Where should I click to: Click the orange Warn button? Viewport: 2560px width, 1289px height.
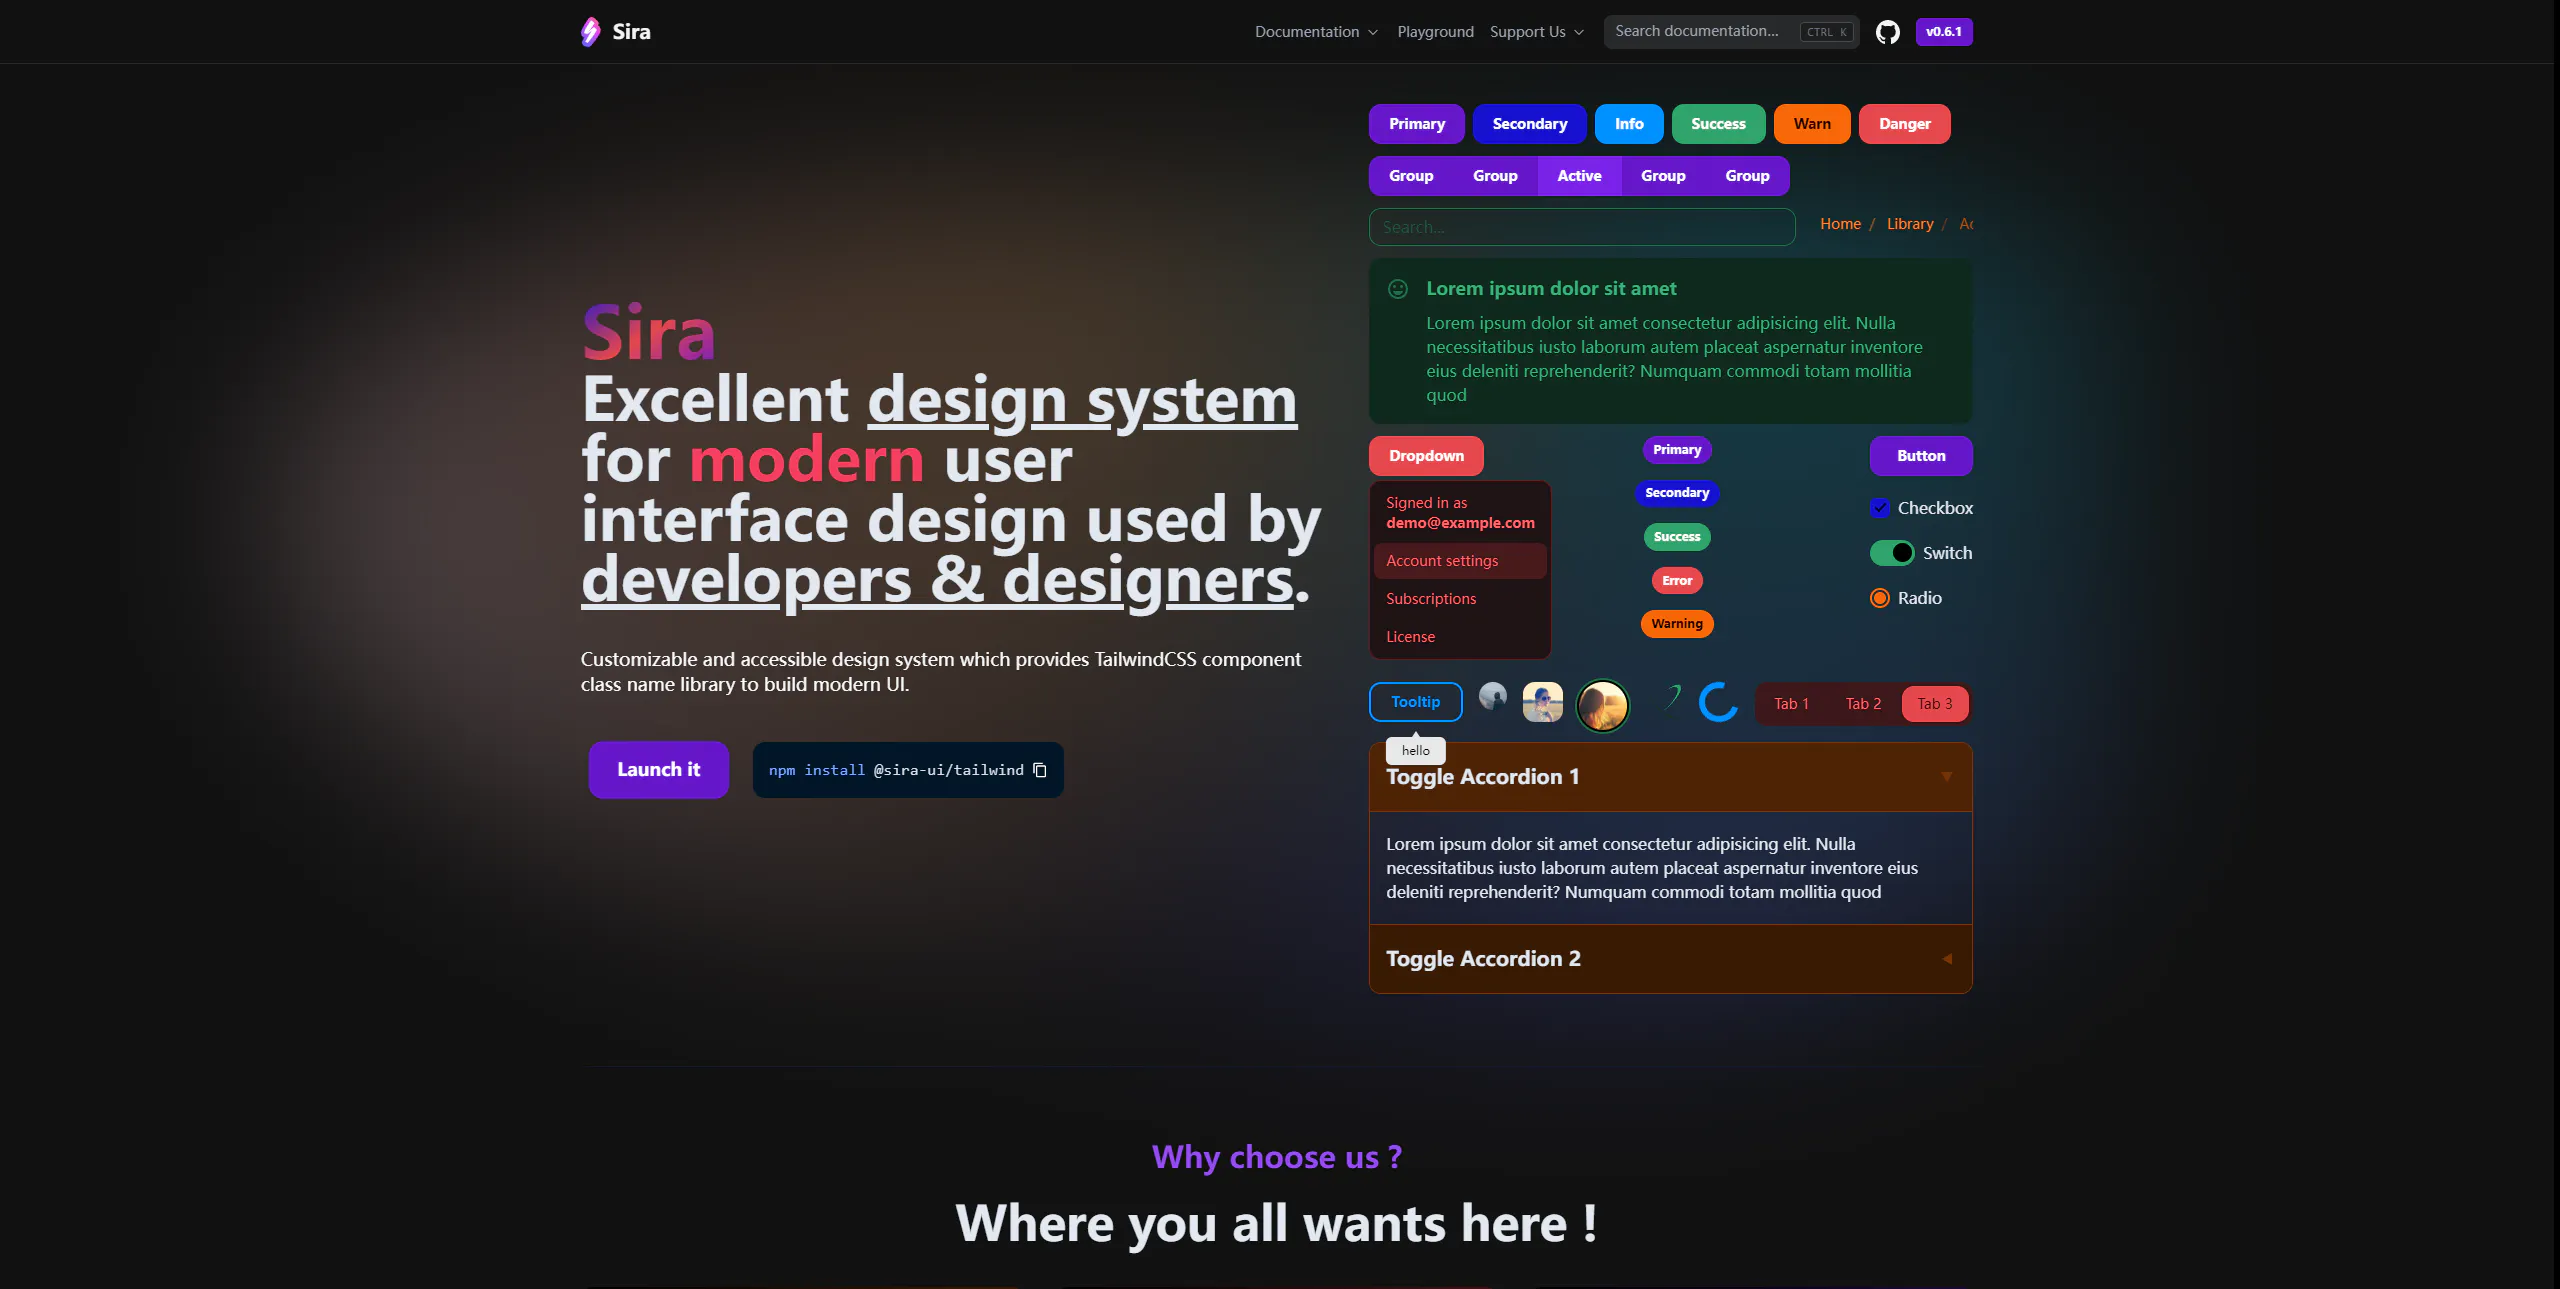1812,124
